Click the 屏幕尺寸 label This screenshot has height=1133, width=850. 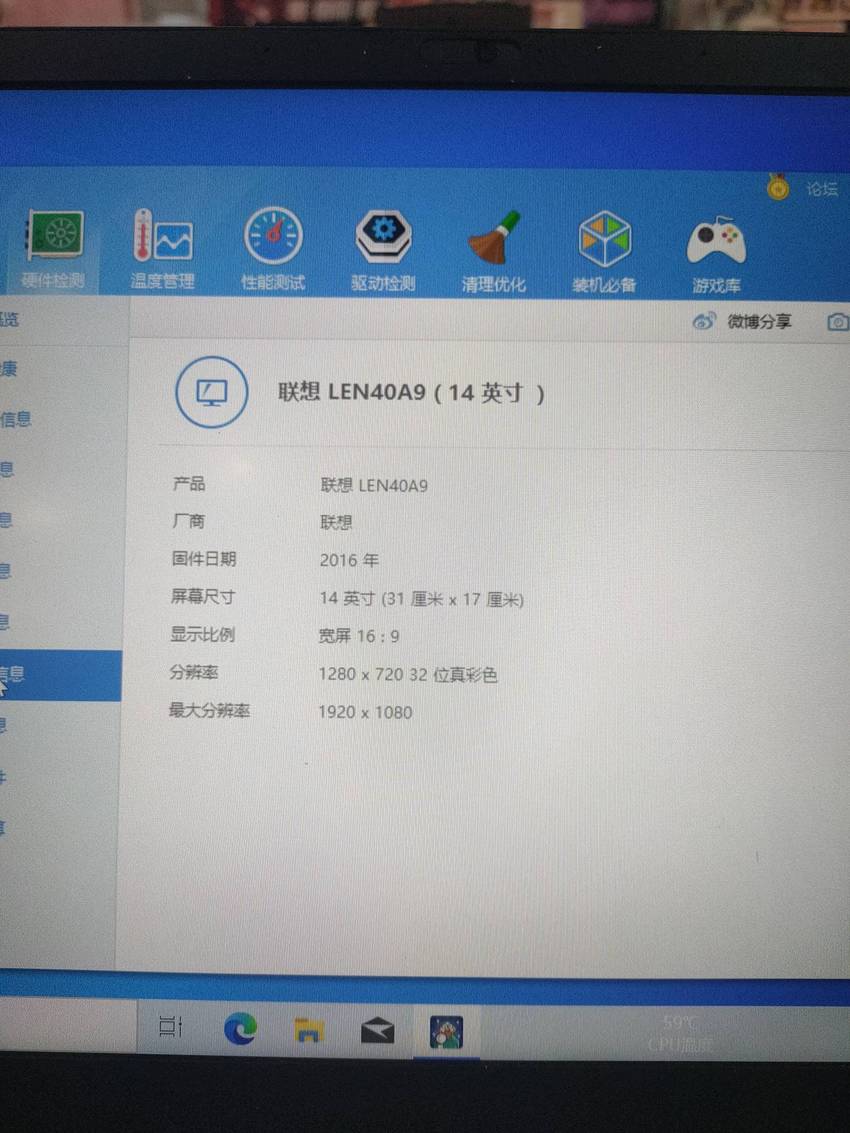point(202,596)
